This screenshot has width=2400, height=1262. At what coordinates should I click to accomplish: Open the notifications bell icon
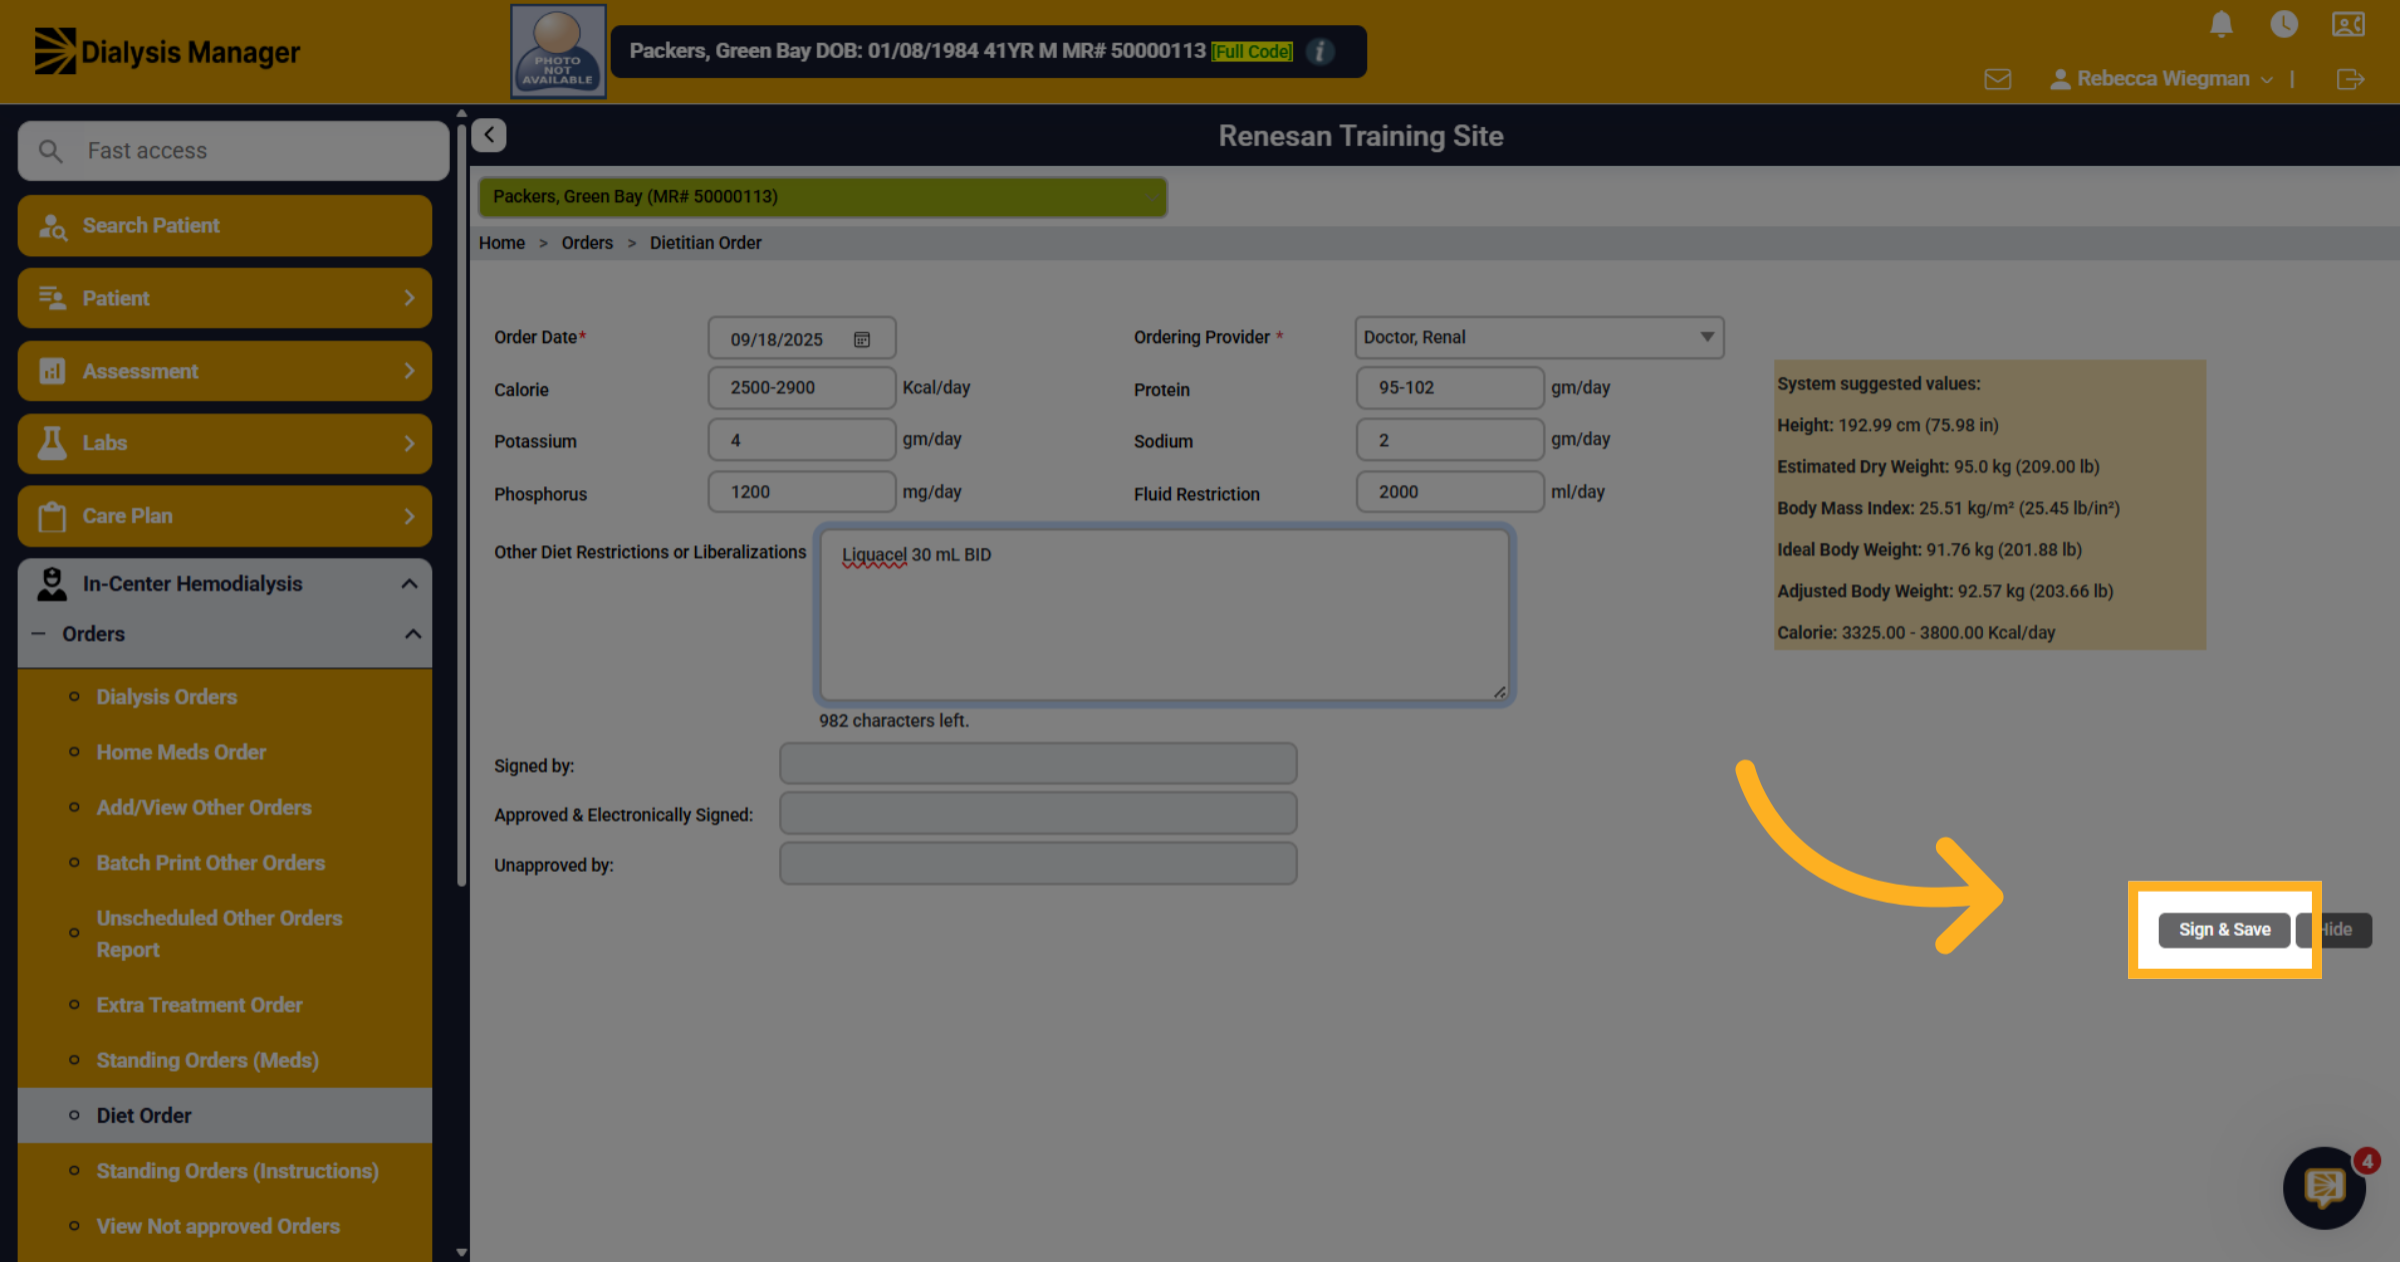pyautogui.click(x=2221, y=24)
